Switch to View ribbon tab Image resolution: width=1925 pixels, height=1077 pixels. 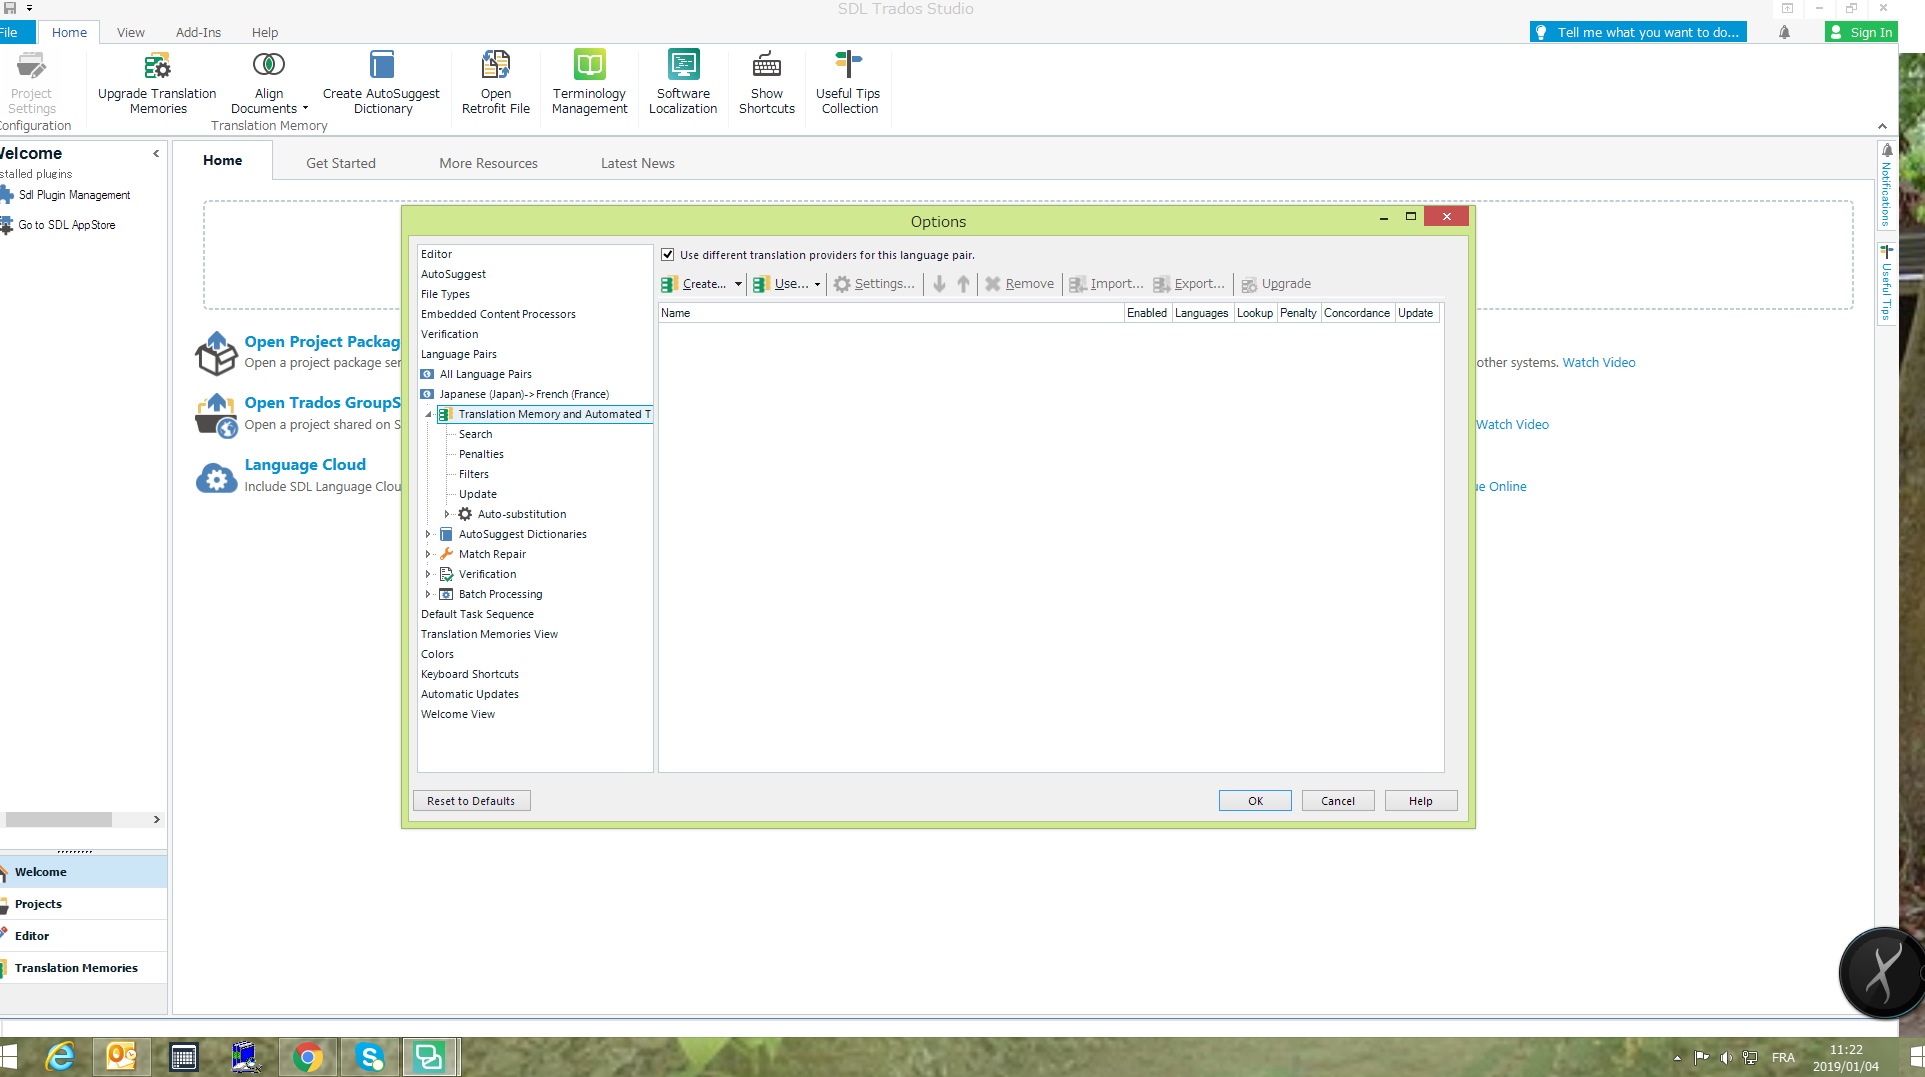[x=131, y=32]
